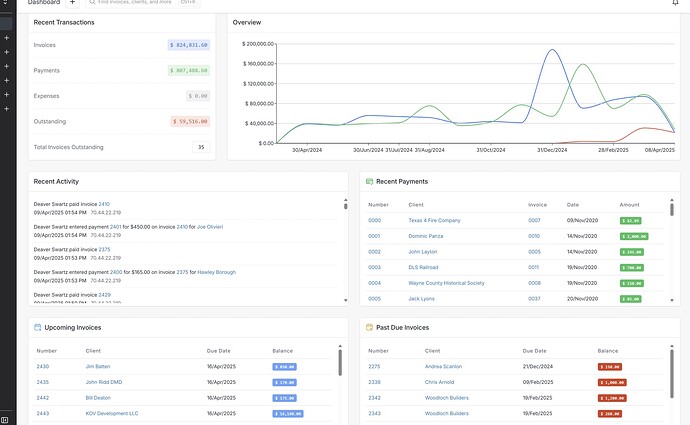Click 31/Dec/2024 label on Overview chart axis
Viewport: 690px width, 425px height.
(552, 150)
